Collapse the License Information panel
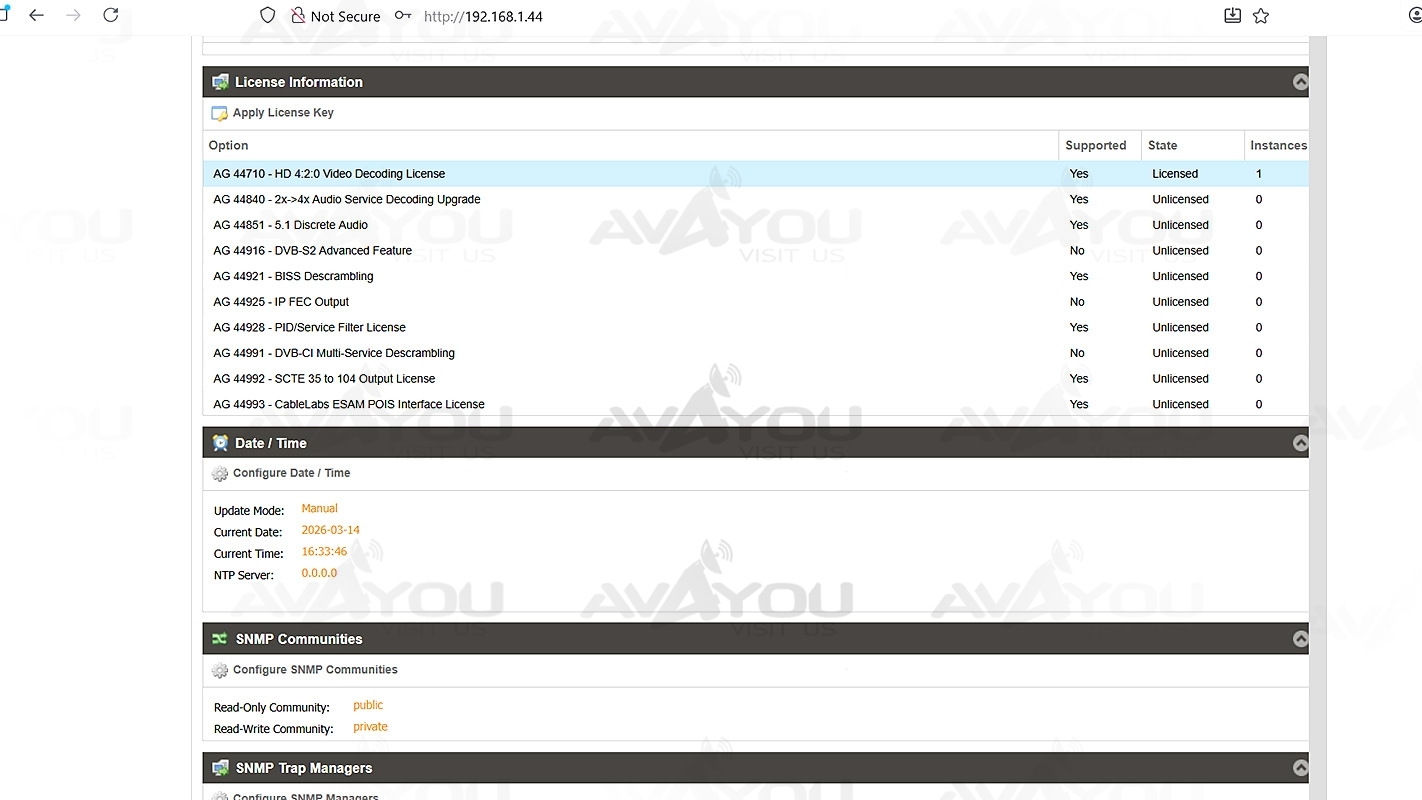 [x=1300, y=82]
